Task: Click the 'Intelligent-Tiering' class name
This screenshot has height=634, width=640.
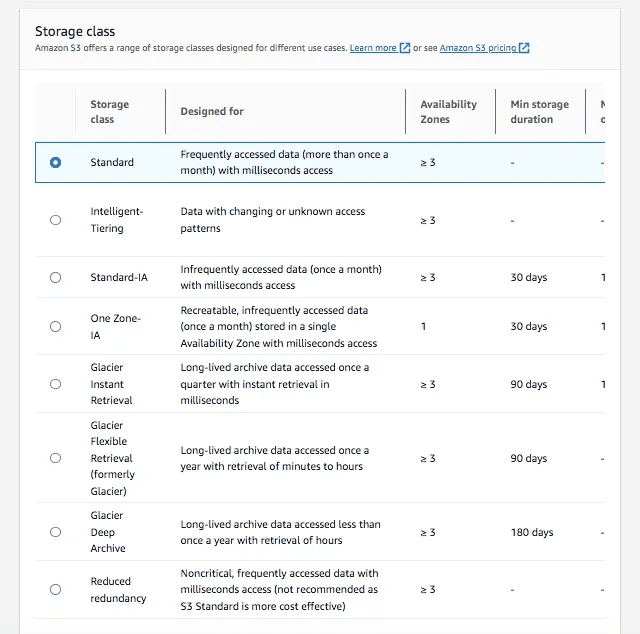Action: click(116, 220)
